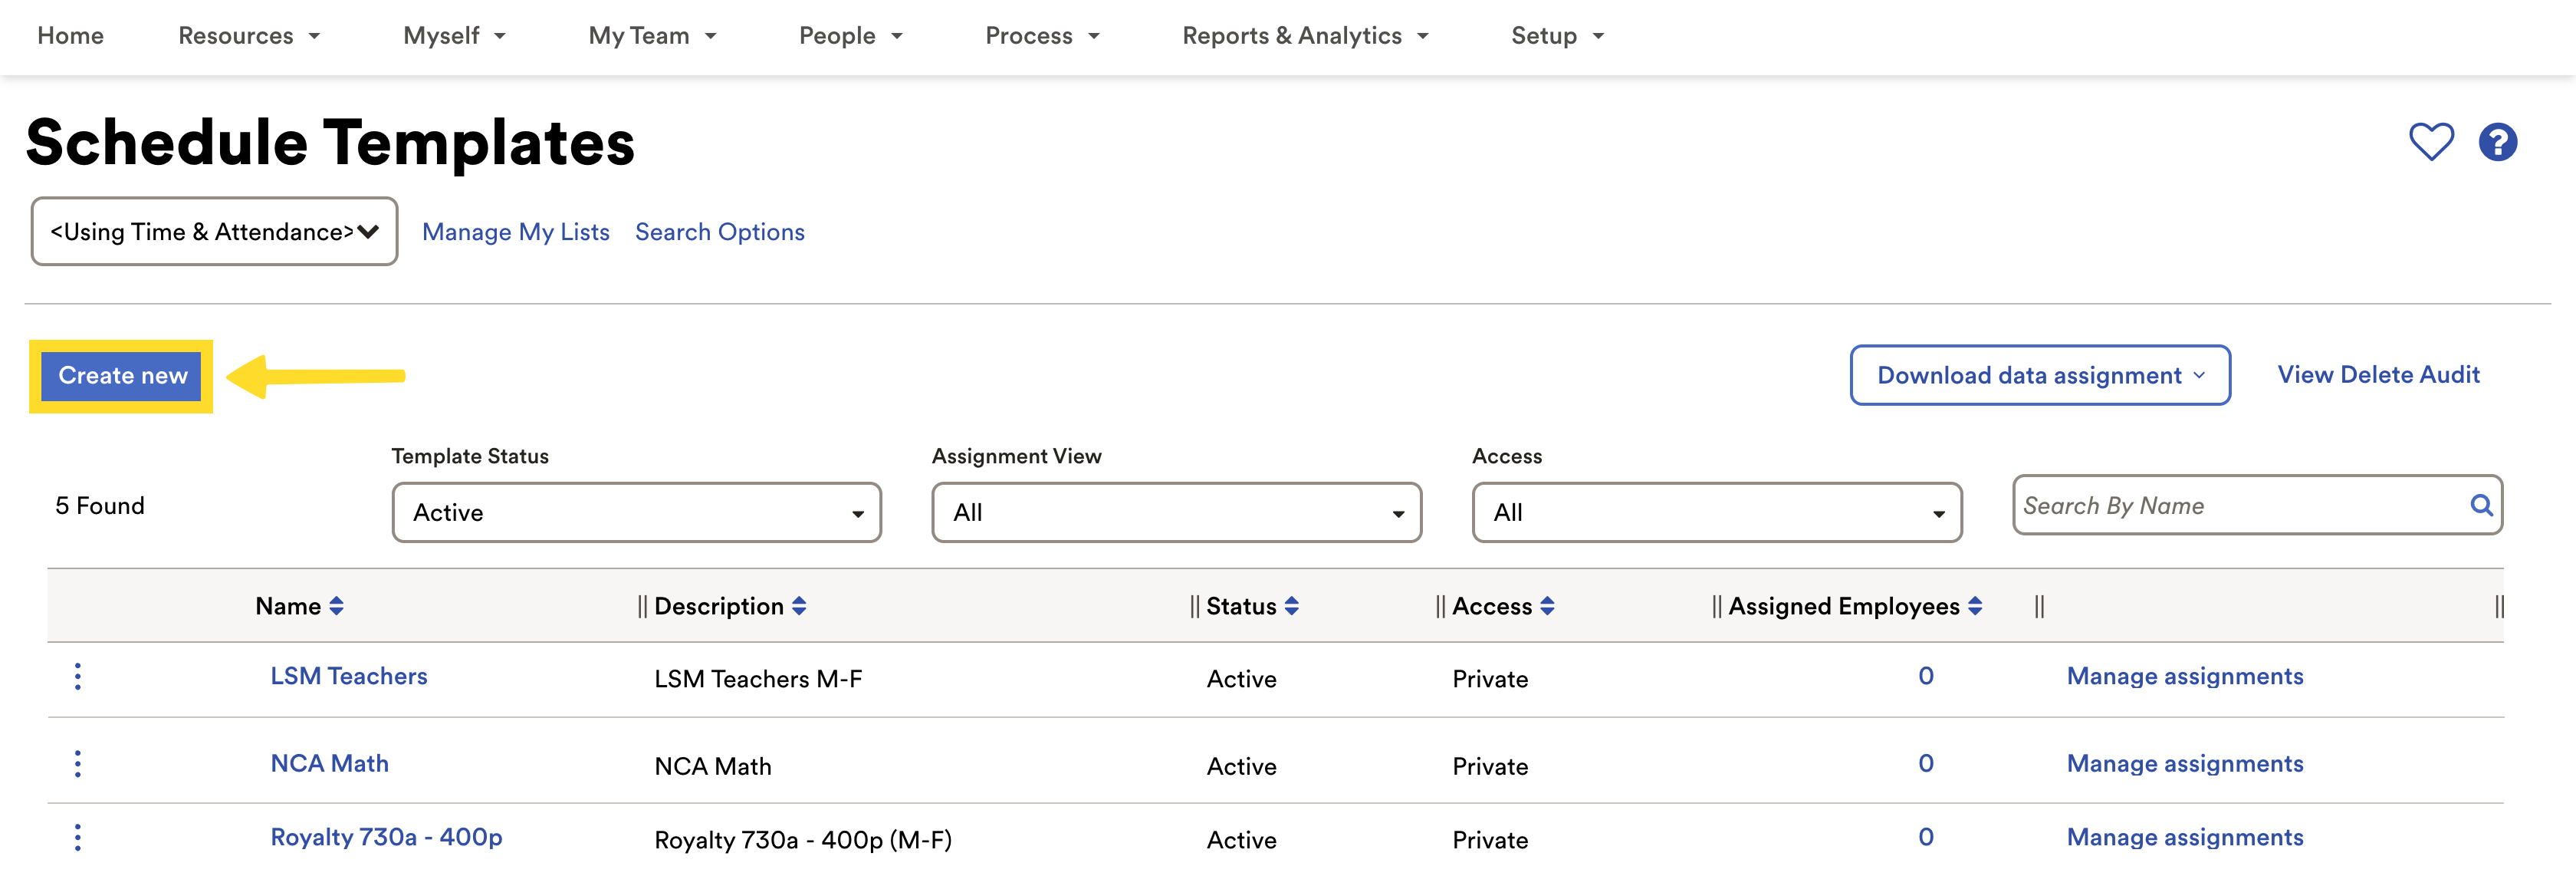Manage assignments for NCA Math
Screen dimensions: 2576x876
(x=2185, y=763)
